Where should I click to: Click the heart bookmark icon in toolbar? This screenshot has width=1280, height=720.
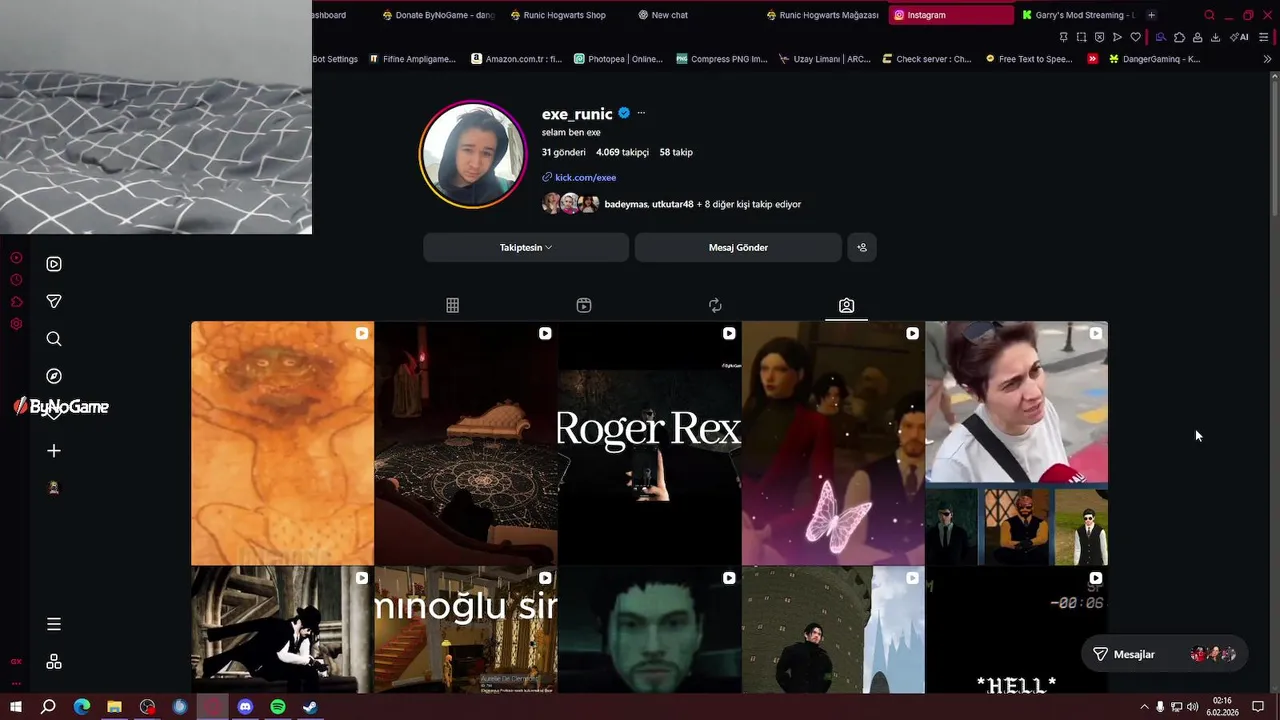click(x=1135, y=37)
